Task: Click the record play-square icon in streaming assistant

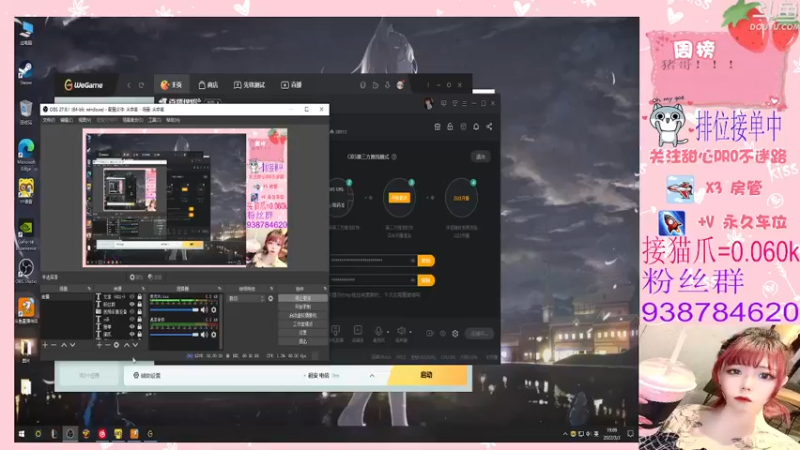Action: (x=358, y=331)
